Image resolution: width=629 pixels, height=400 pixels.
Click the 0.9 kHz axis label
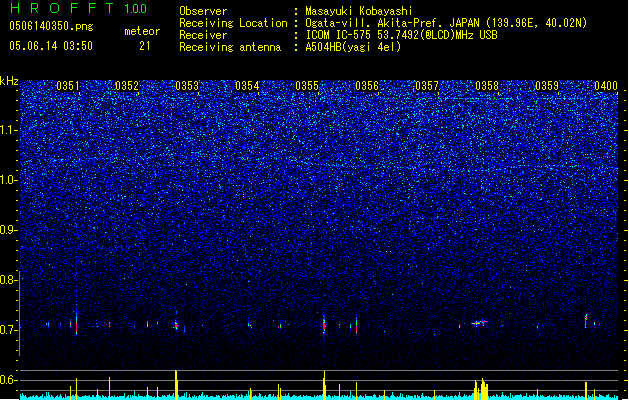8,230
